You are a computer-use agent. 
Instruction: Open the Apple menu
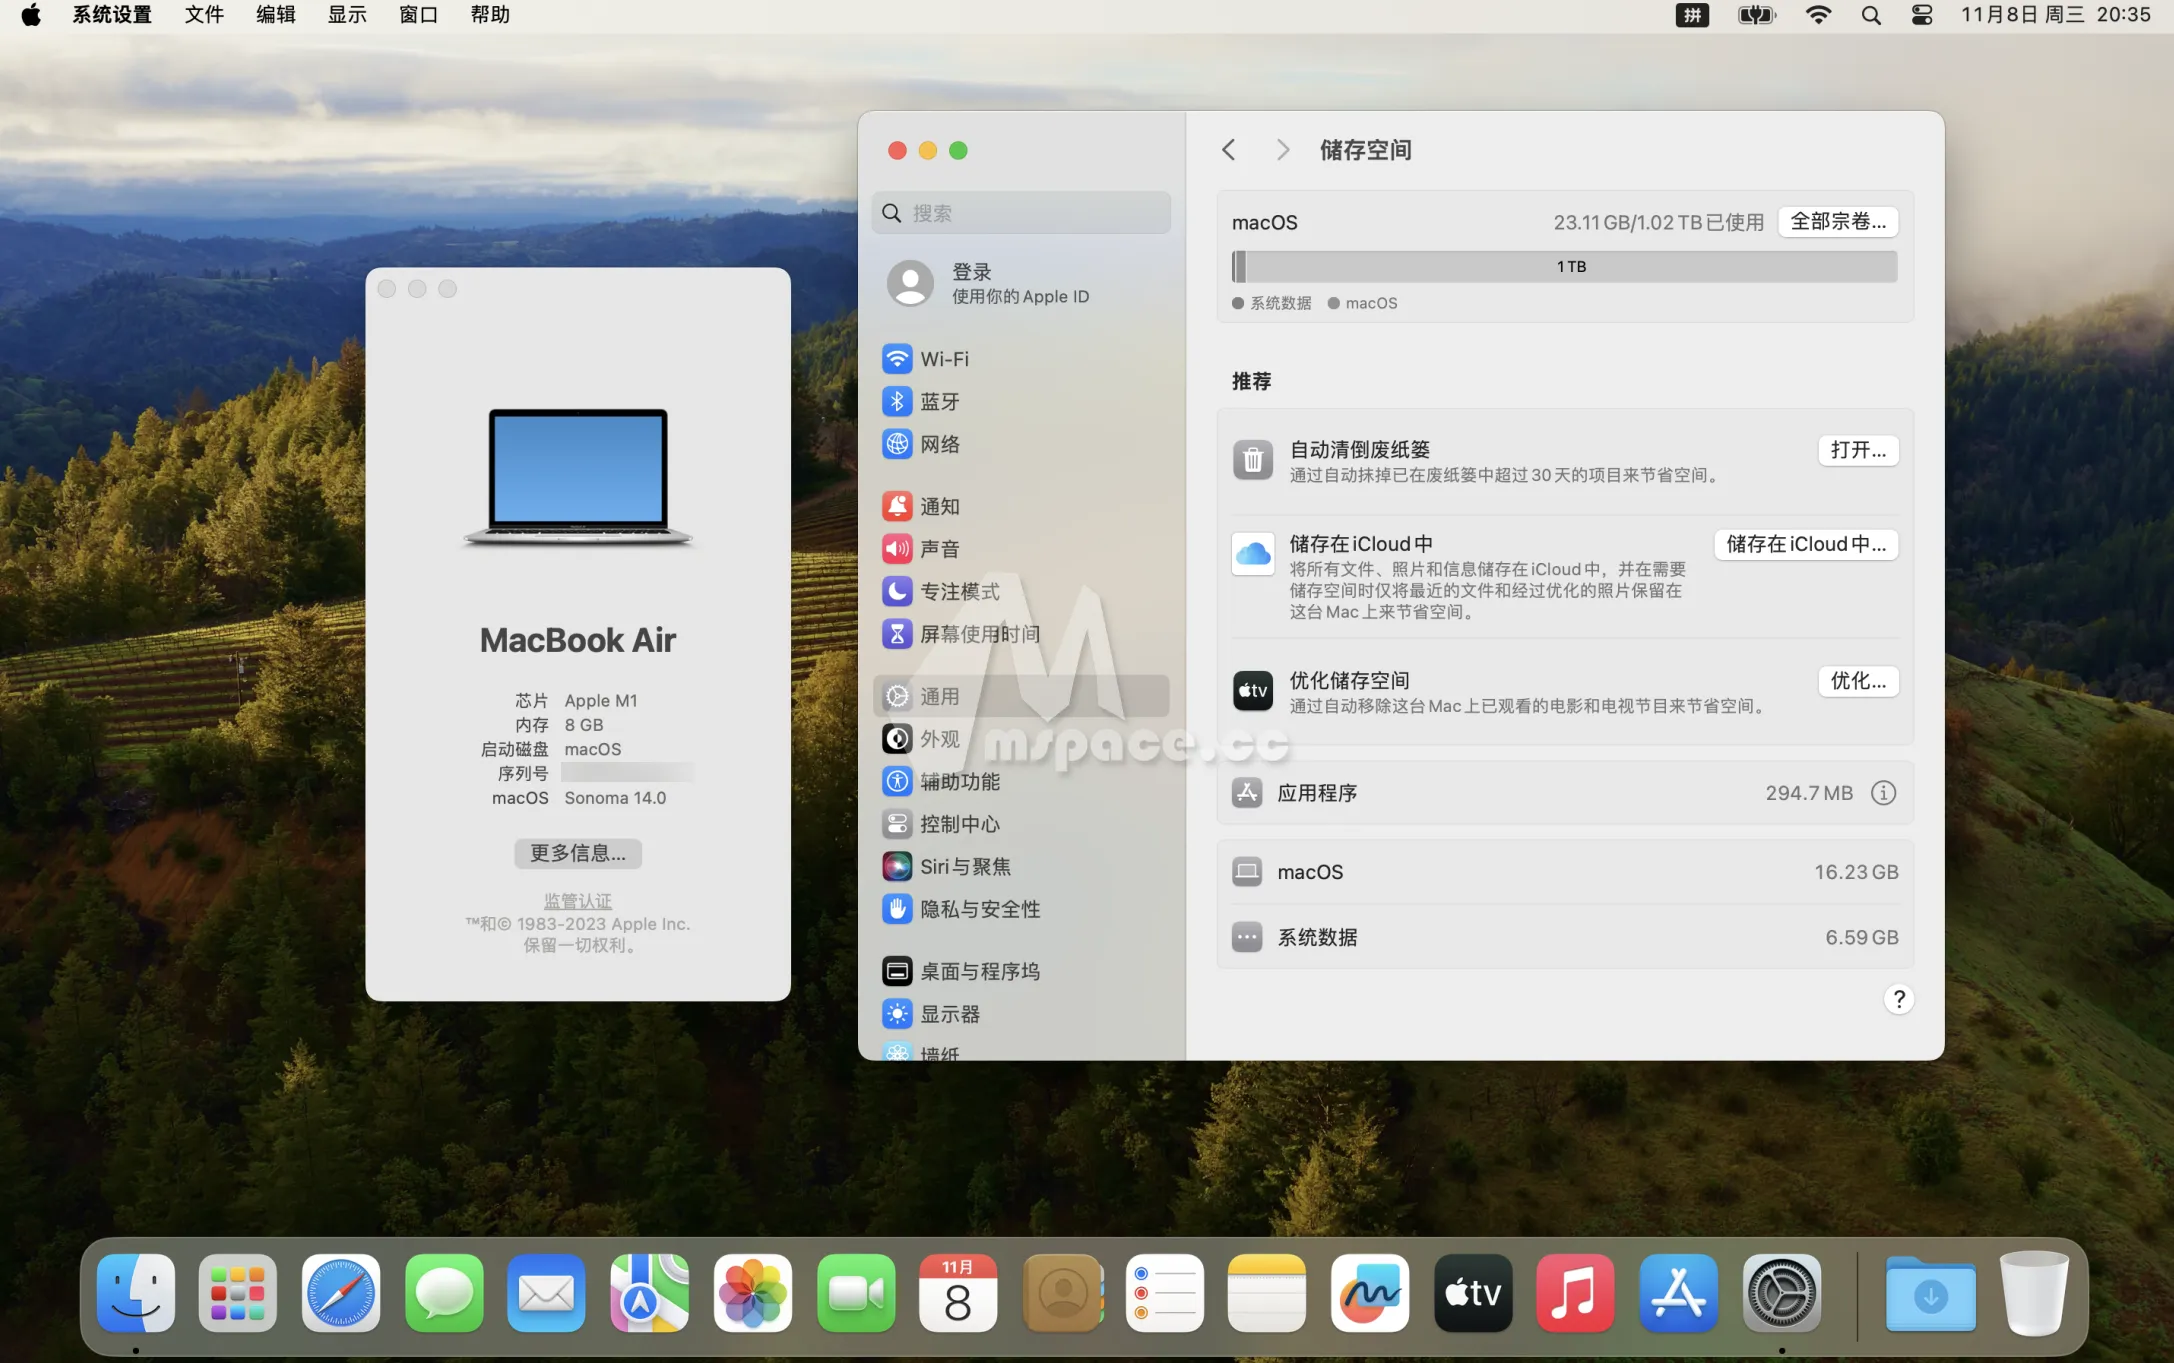(x=31, y=15)
